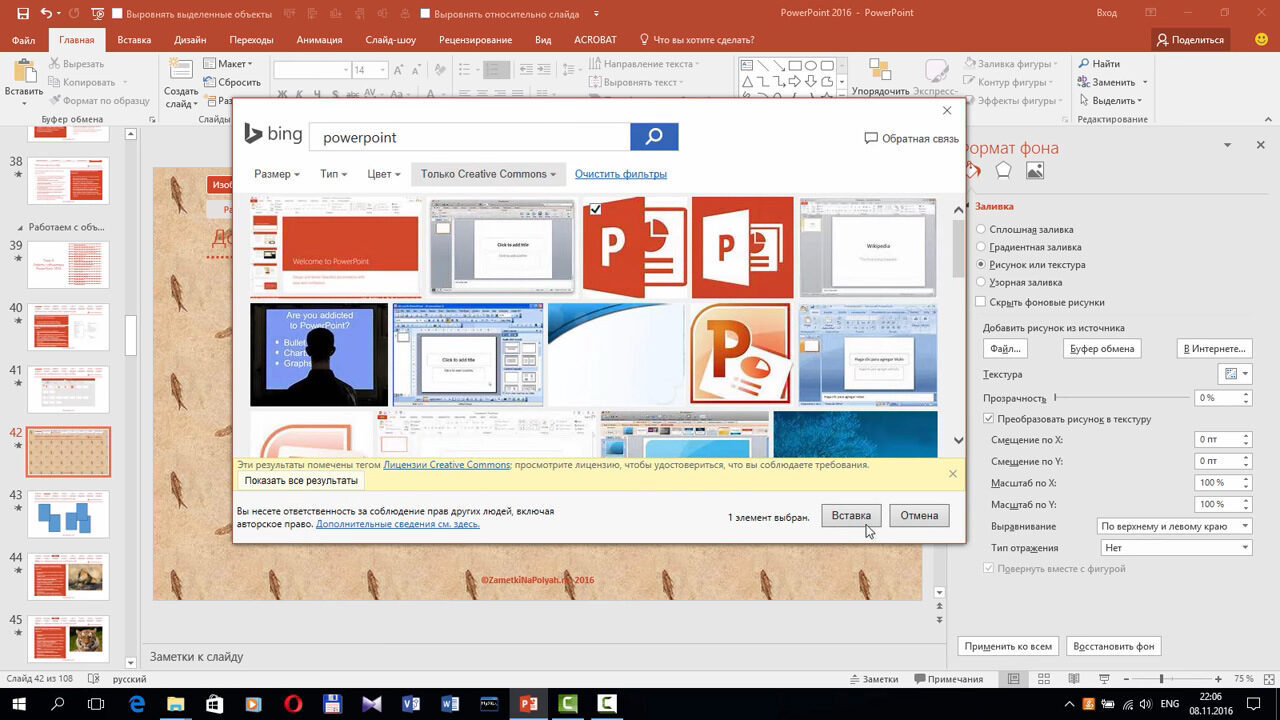The width and height of the screenshot is (1280, 720).
Task: Open the Picture icon tab in format pane
Action: pos(1035,171)
